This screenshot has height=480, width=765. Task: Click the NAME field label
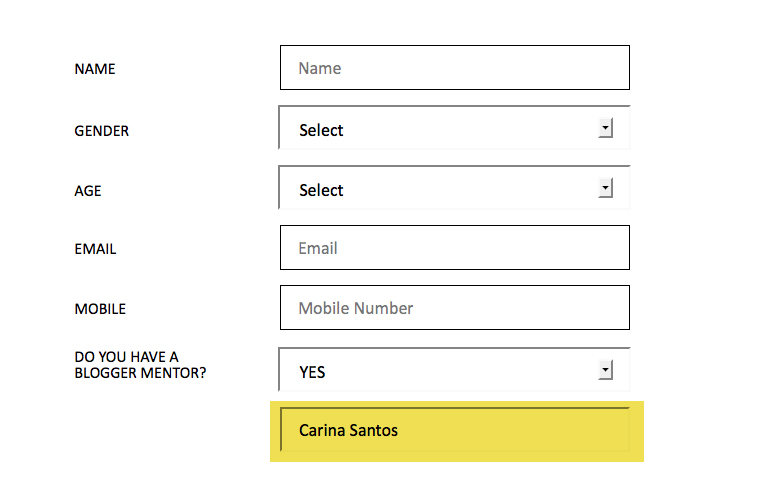pyautogui.click(x=95, y=69)
